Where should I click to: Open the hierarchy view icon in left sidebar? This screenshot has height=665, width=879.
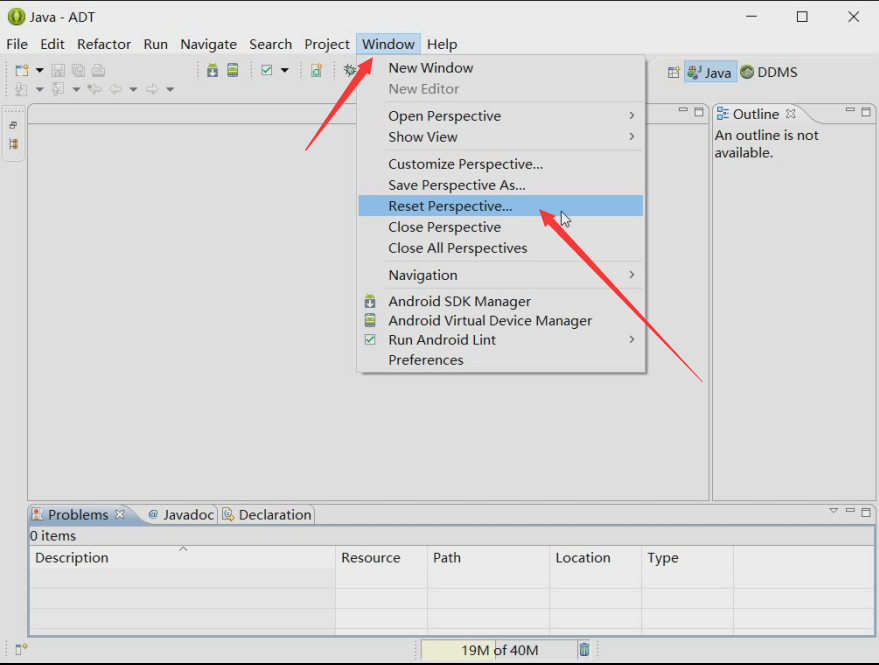click(13, 144)
